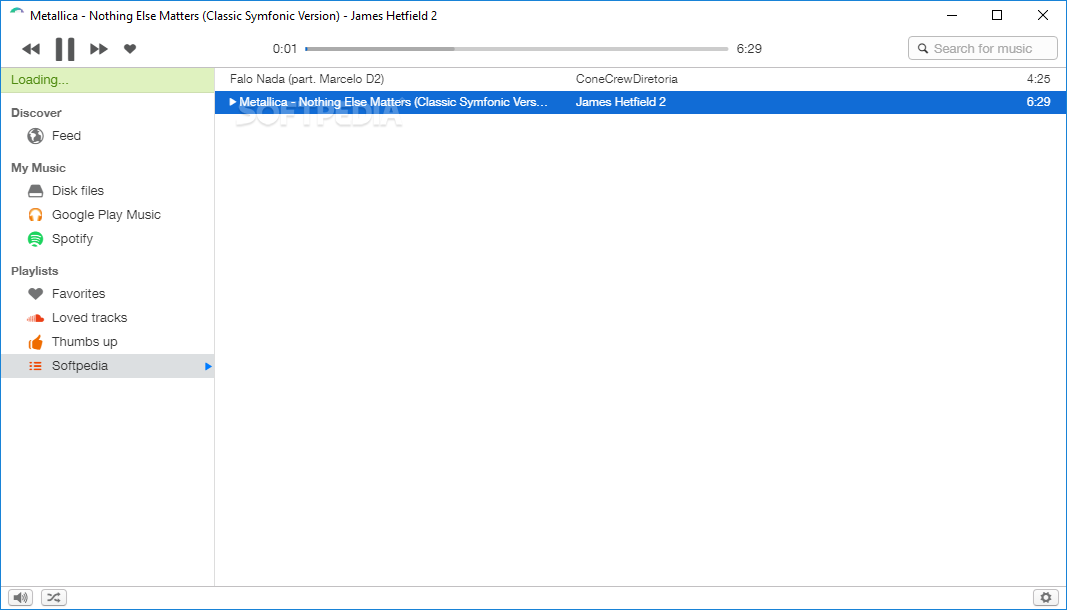Select the Falo Nada track row

[640, 79]
